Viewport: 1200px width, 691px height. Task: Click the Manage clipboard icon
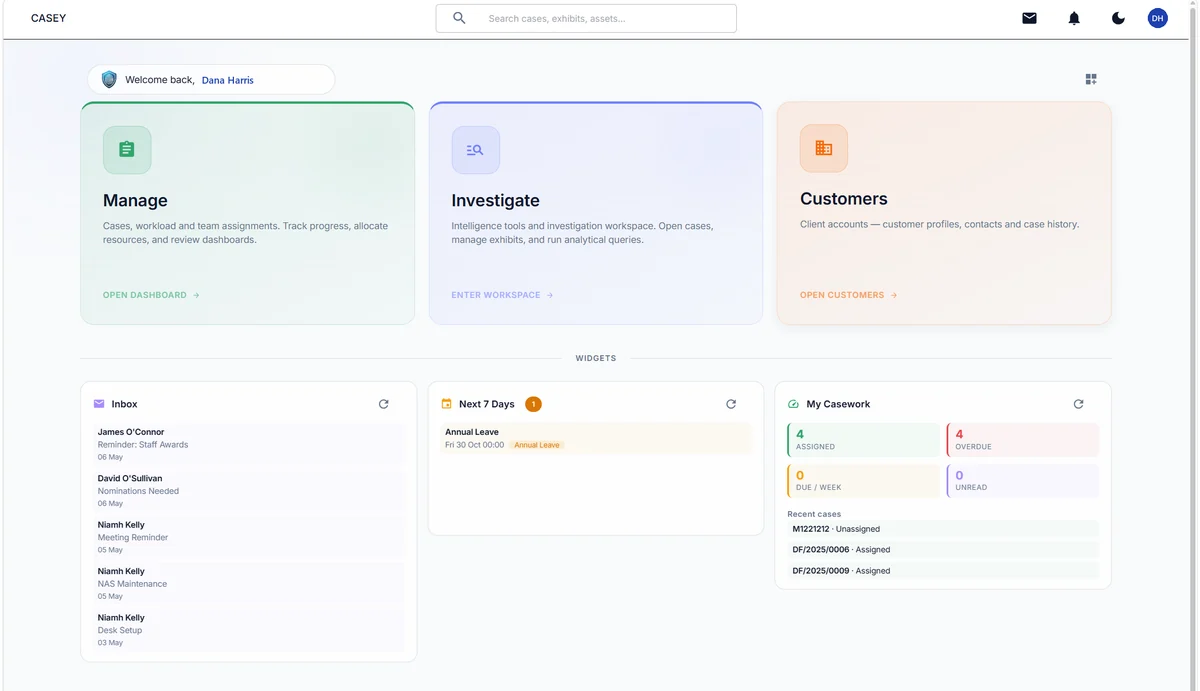pyautogui.click(x=127, y=150)
